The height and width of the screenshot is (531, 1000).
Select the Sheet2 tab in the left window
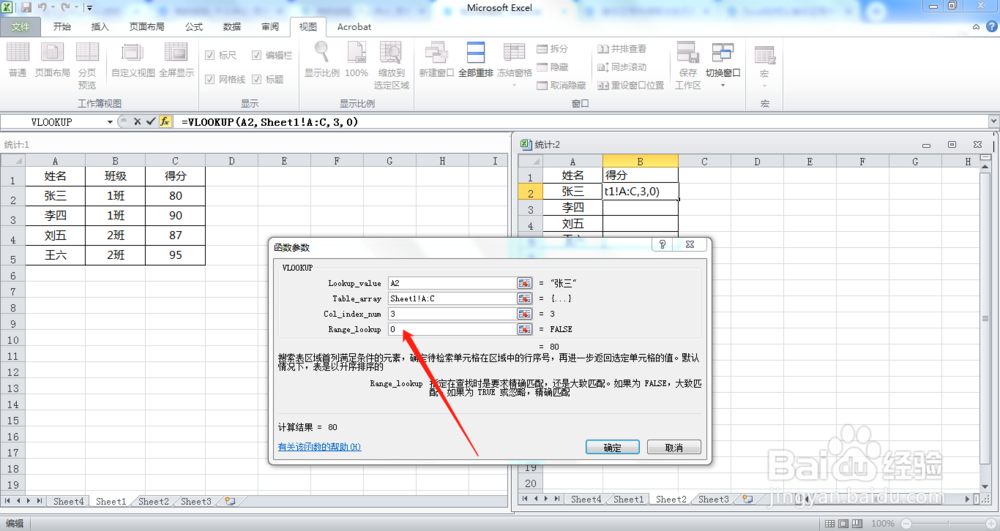(154, 502)
